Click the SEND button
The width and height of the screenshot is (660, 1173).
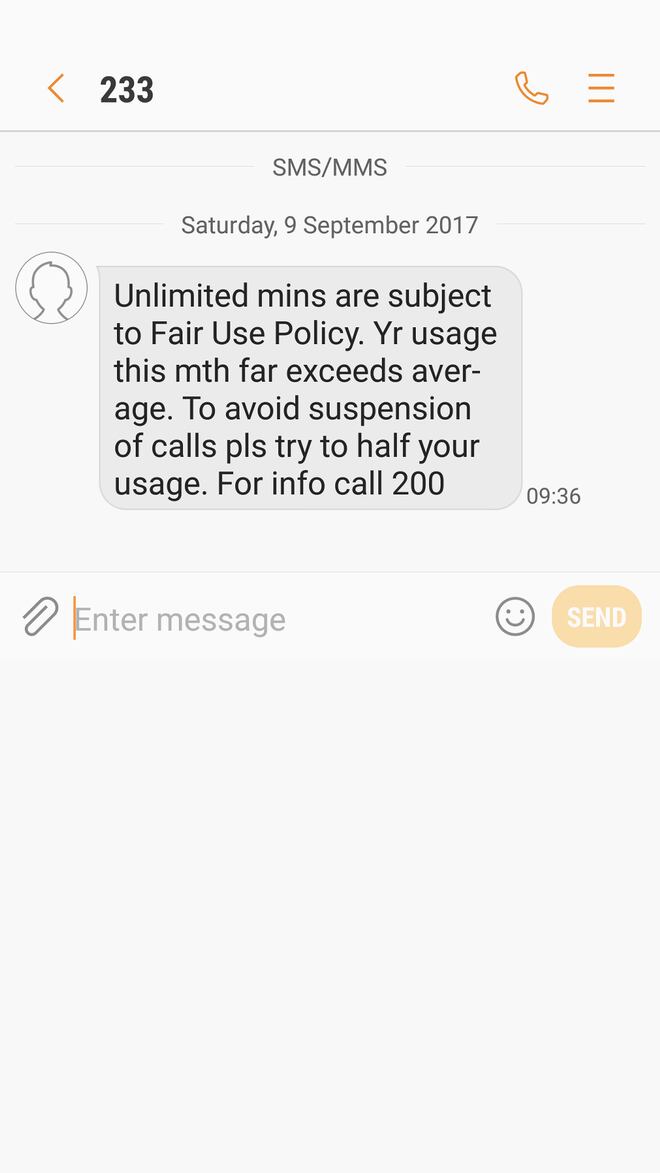pos(596,617)
